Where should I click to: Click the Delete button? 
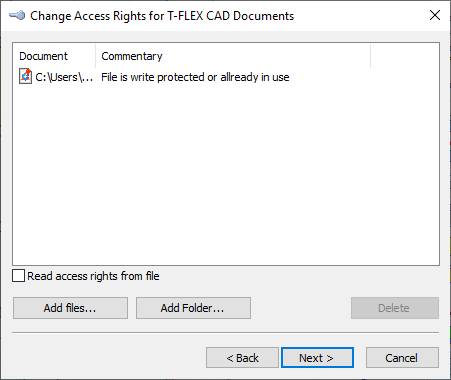coord(395,308)
